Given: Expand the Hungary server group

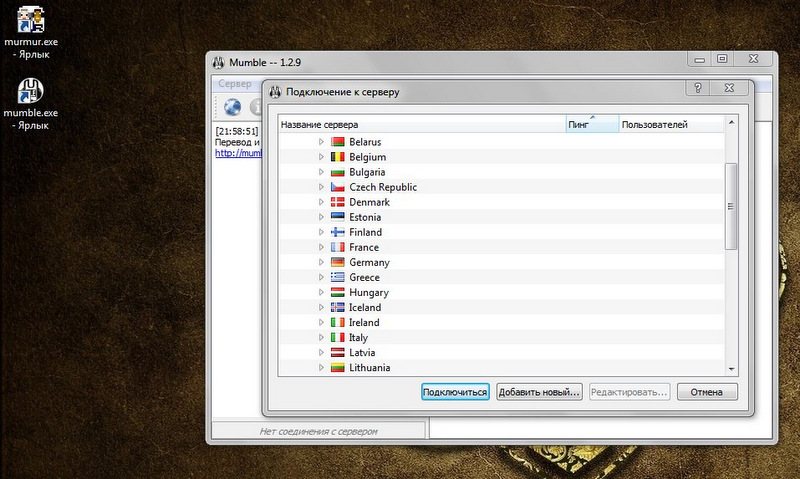Looking at the screenshot, I should [321, 292].
